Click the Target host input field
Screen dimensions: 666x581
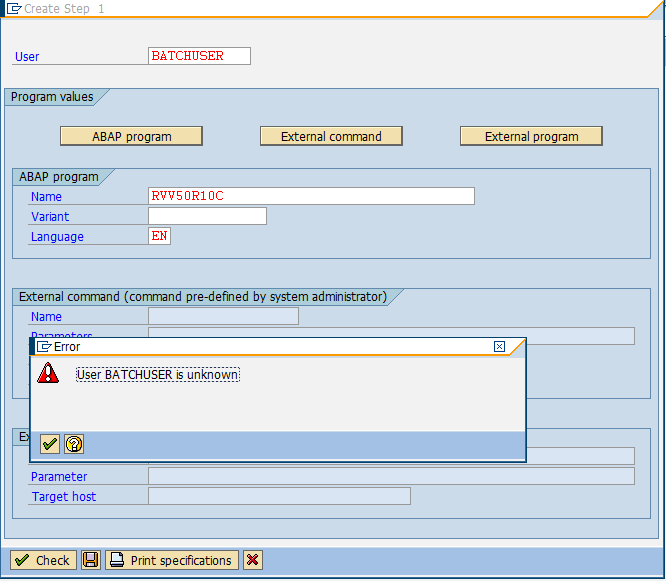pos(279,496)
